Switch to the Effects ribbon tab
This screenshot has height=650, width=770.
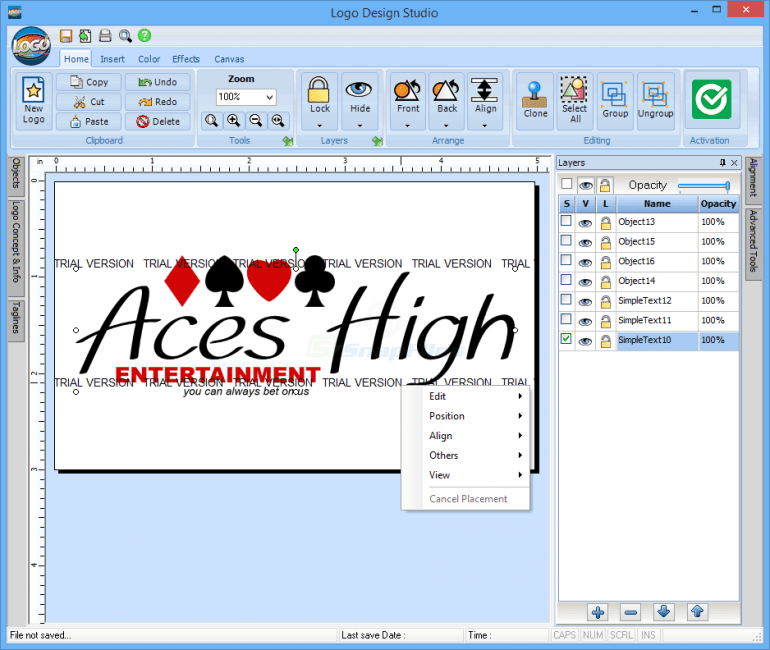186,59
